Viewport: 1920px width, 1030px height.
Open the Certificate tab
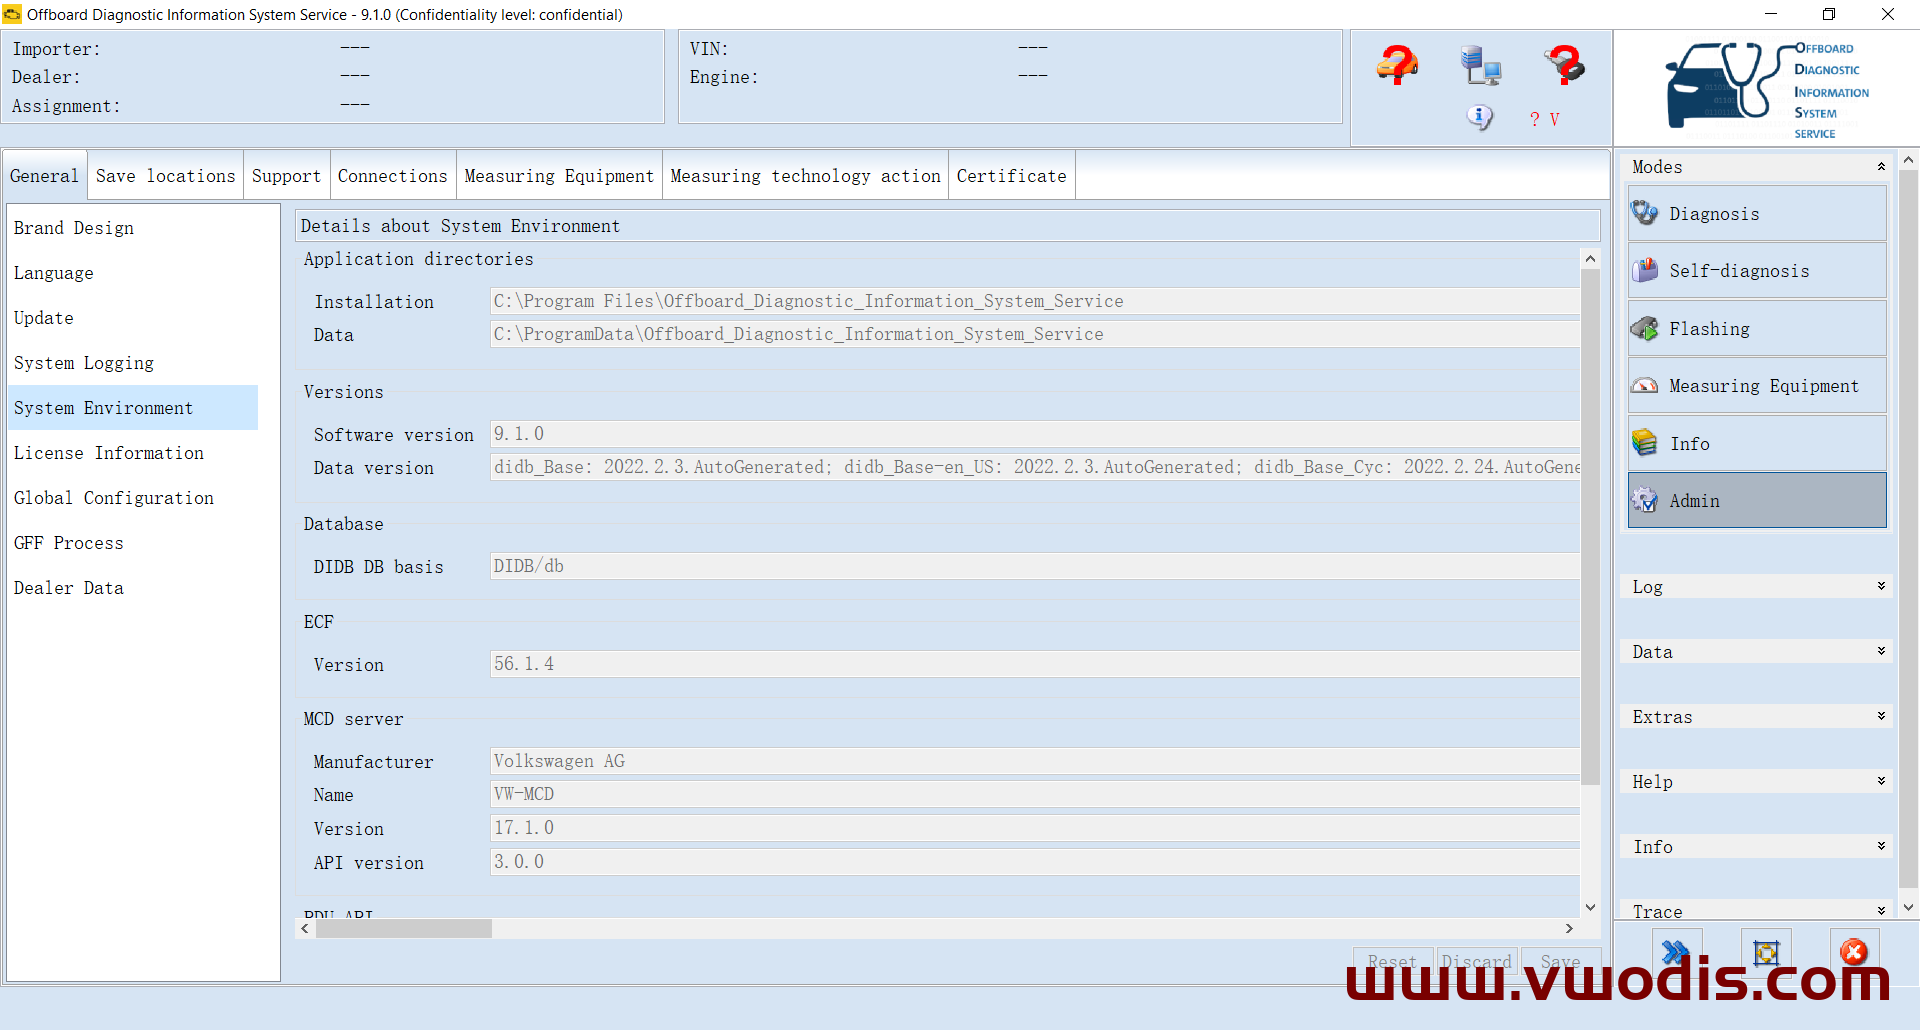point(1011,176)
